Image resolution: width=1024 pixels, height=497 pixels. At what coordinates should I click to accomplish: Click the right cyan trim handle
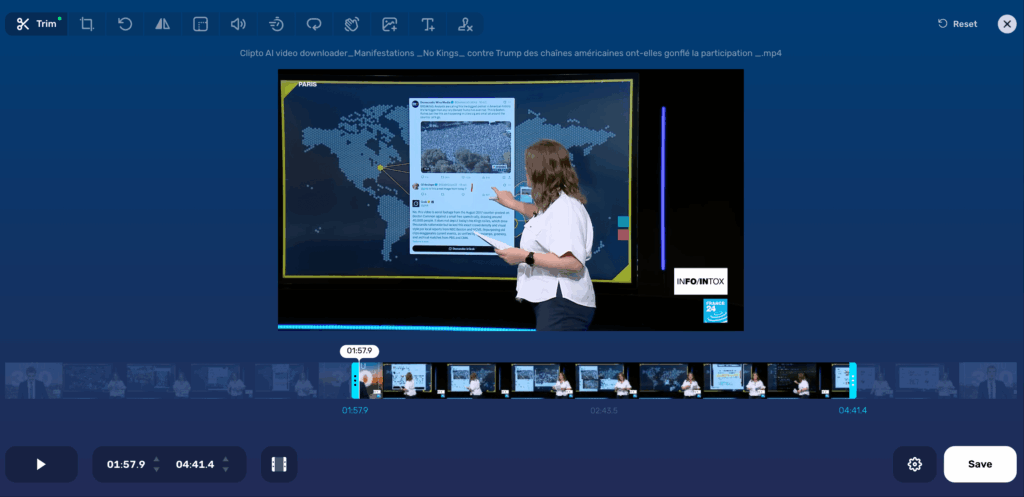pos(853,381)
